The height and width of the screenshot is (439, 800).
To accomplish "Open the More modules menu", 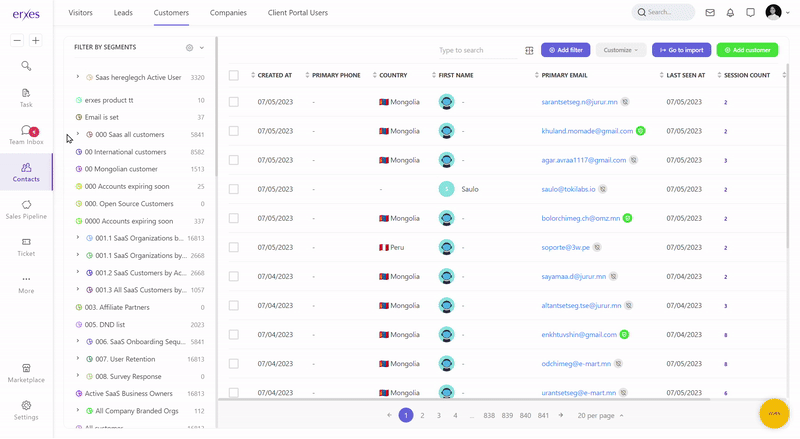I will coord(26,284).
